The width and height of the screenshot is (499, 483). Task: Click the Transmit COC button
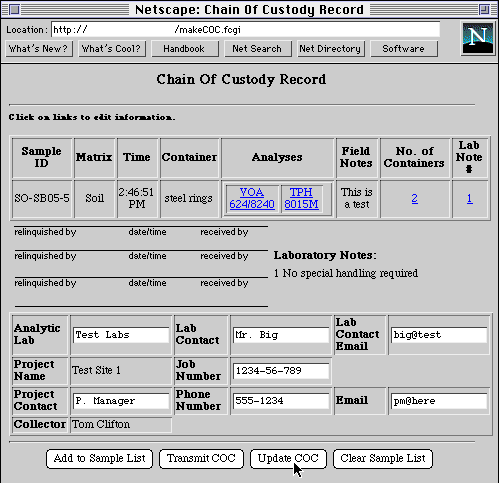click(201, 459)
